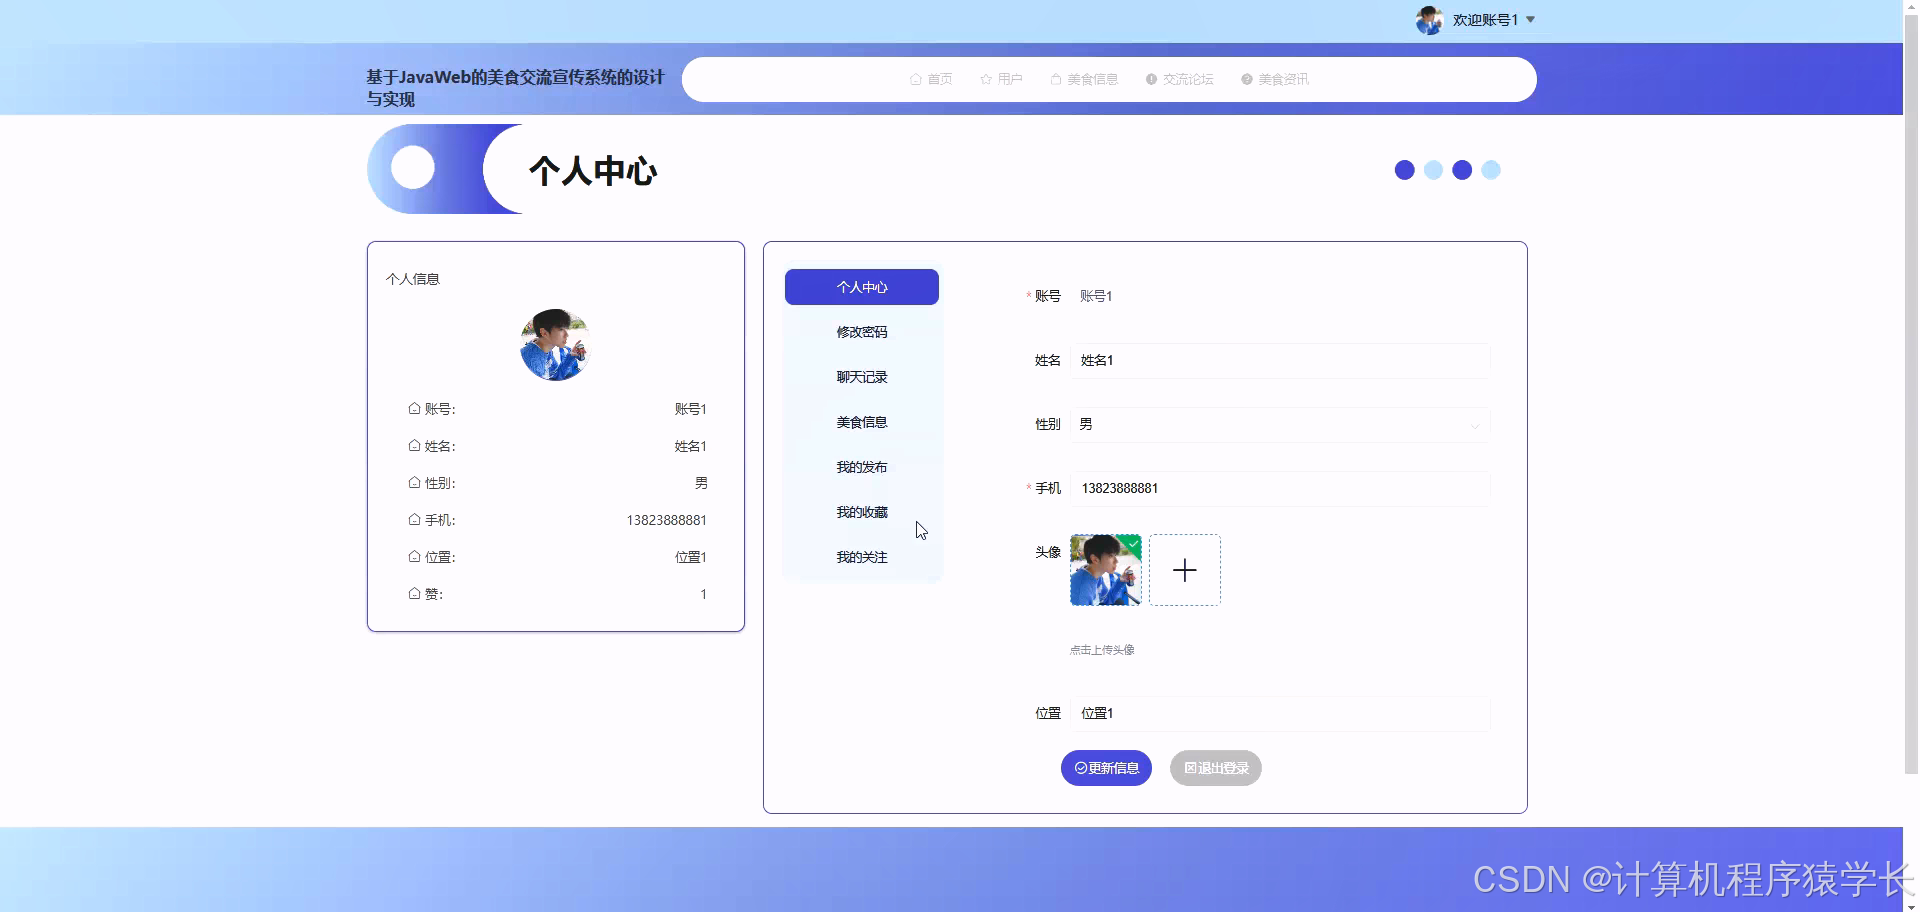
Task: Open the 我的关注 sidebar tab
Action: pos(862,557)
